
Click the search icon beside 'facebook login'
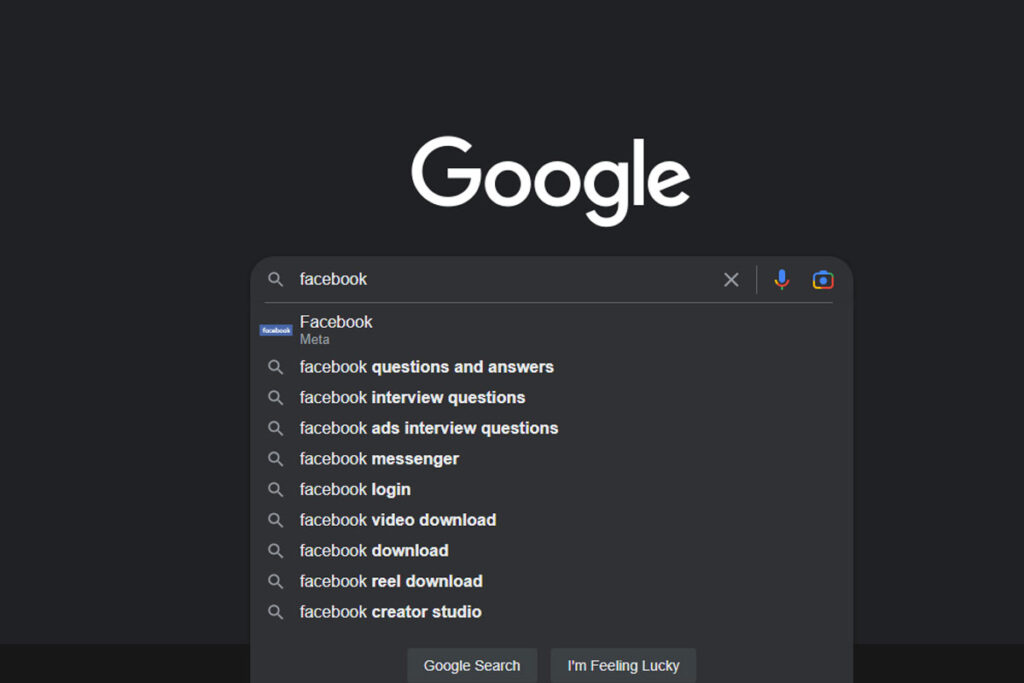(275, 489)
